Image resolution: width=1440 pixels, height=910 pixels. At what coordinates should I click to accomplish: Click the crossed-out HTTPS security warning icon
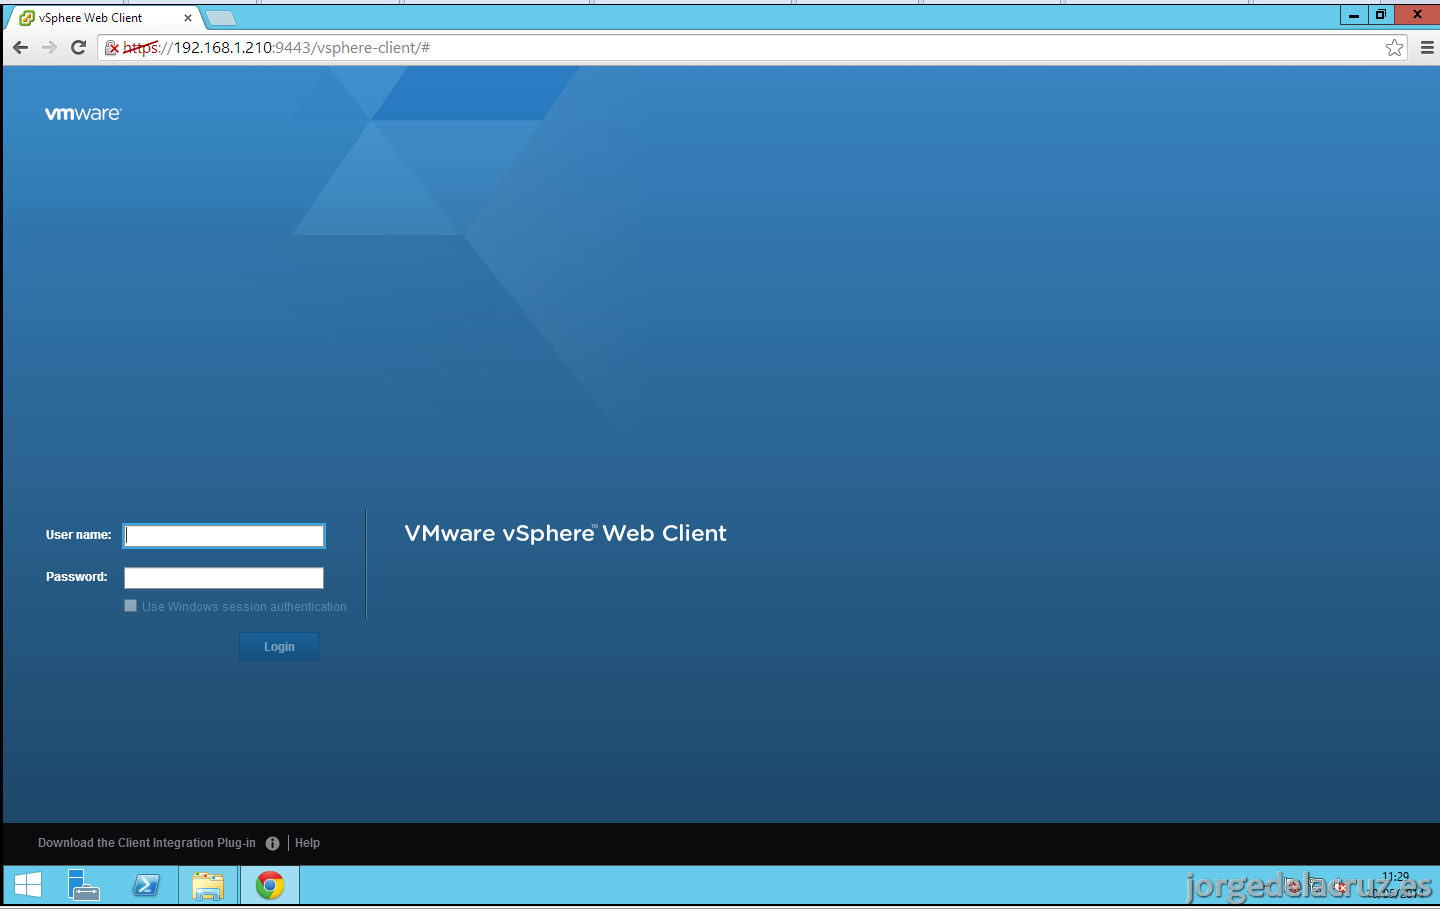click(x=112, y=47)
